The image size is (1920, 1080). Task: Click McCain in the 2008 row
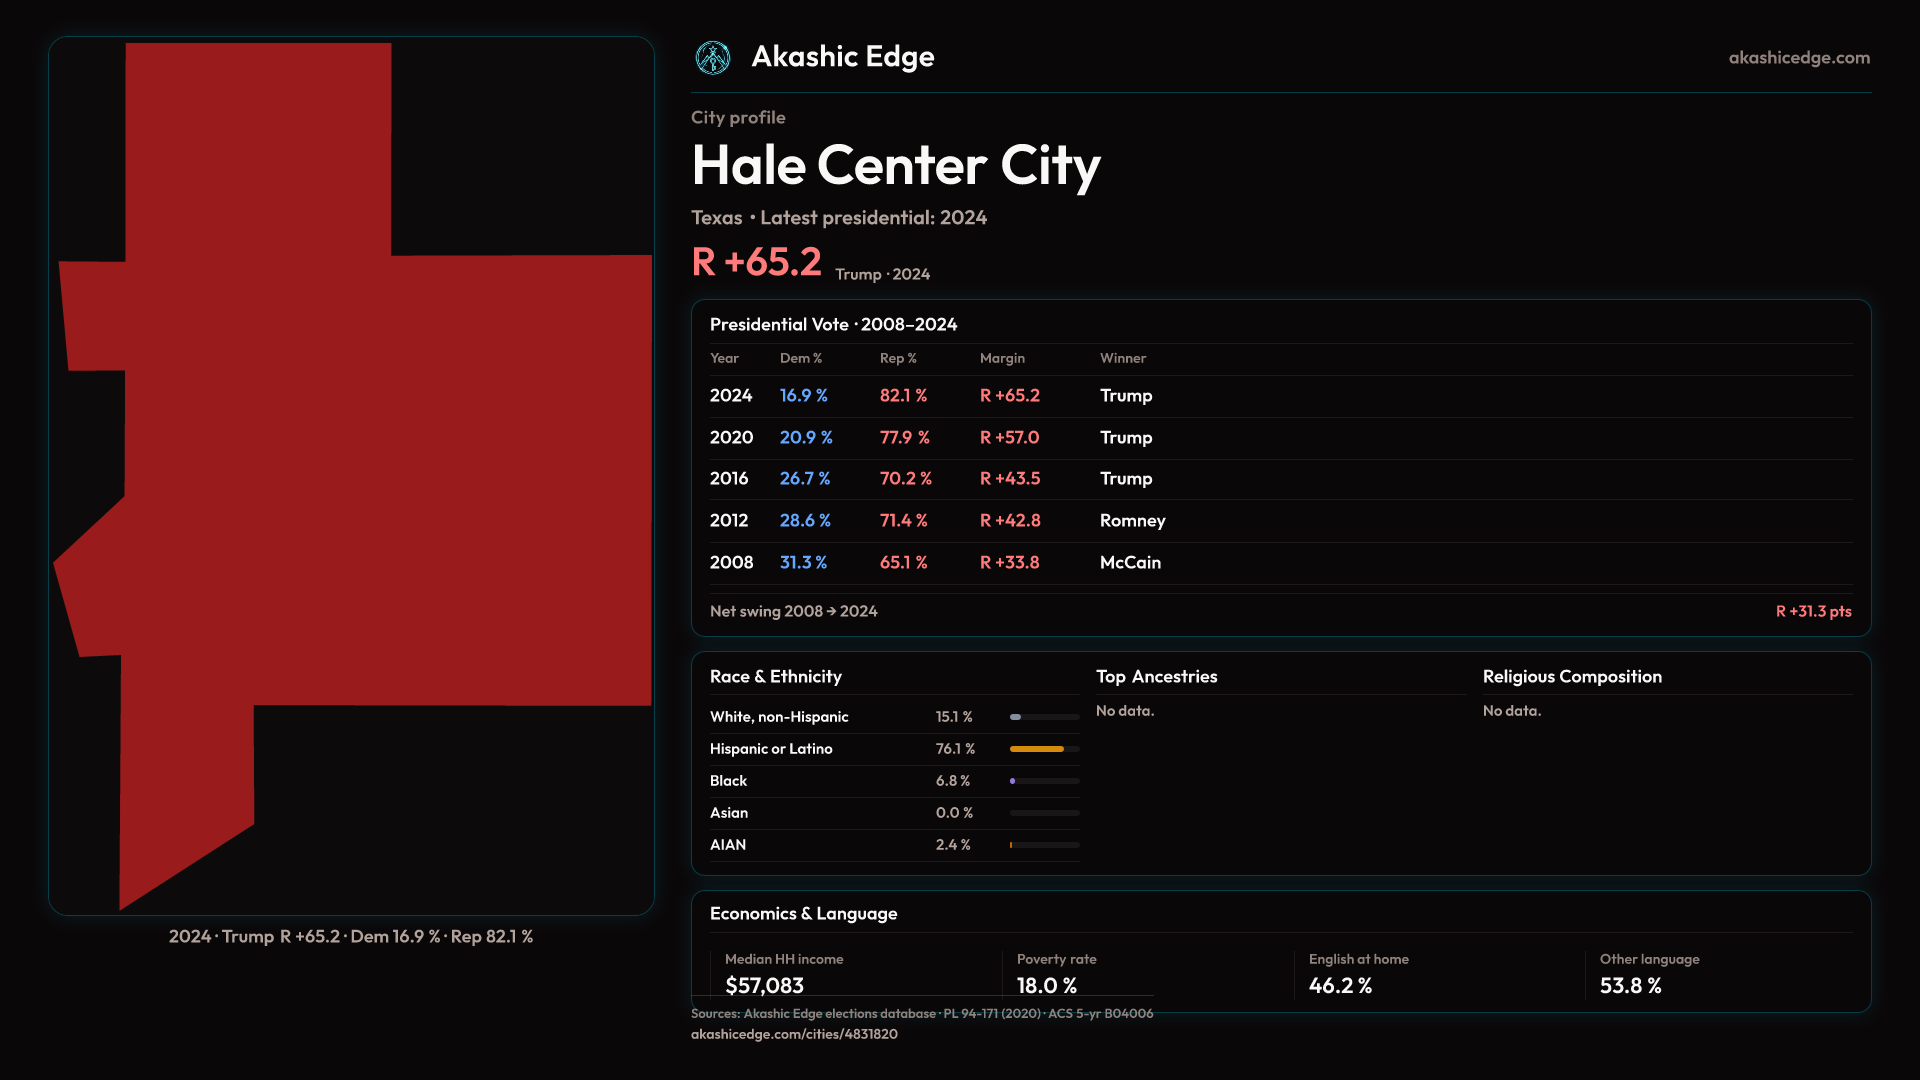pyautogui.click(x=1130, y=563)
